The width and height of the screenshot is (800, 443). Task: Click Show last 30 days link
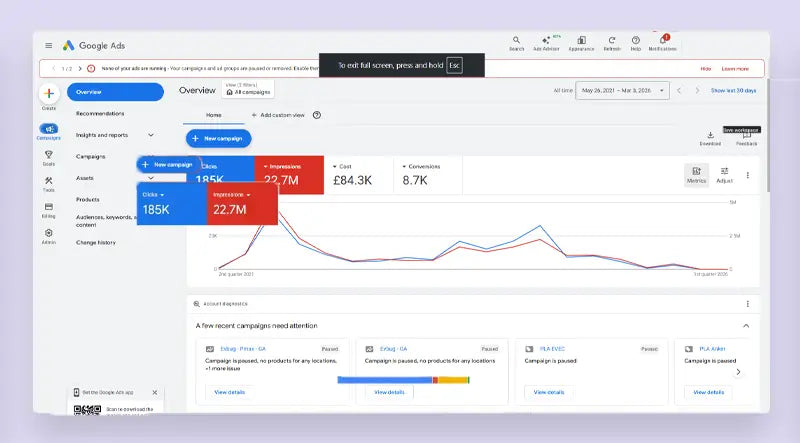point(733,90)
